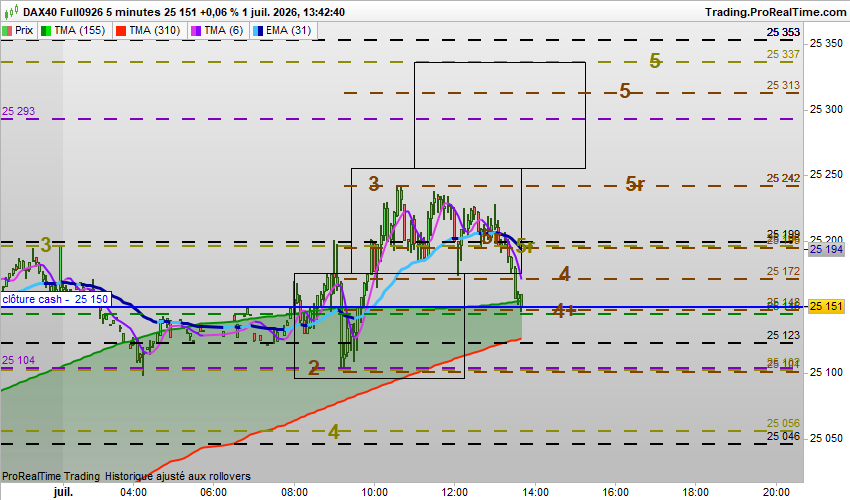Click the 25 194 price axis marker
The height and width of the screenshot is (500, 850).
click(826, 249)
